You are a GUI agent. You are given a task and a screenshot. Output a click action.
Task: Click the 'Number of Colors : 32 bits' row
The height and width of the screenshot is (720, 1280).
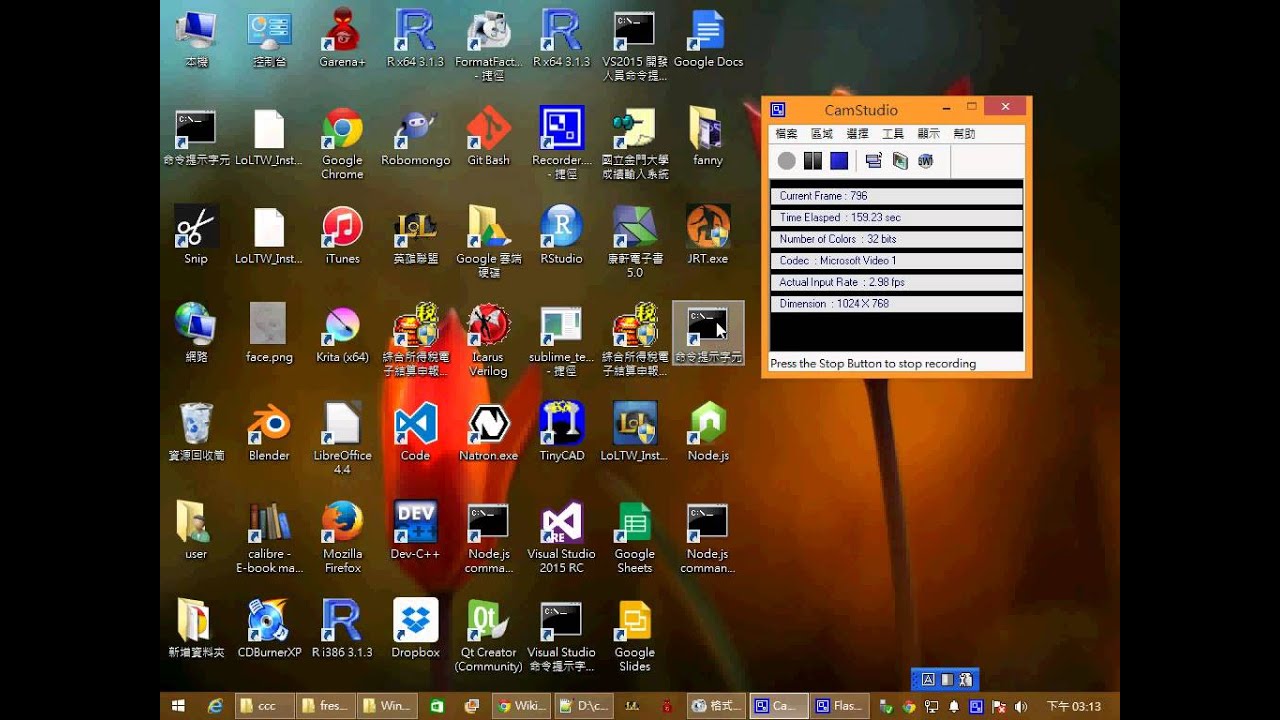pyautogui.click(x=896, y=239)
